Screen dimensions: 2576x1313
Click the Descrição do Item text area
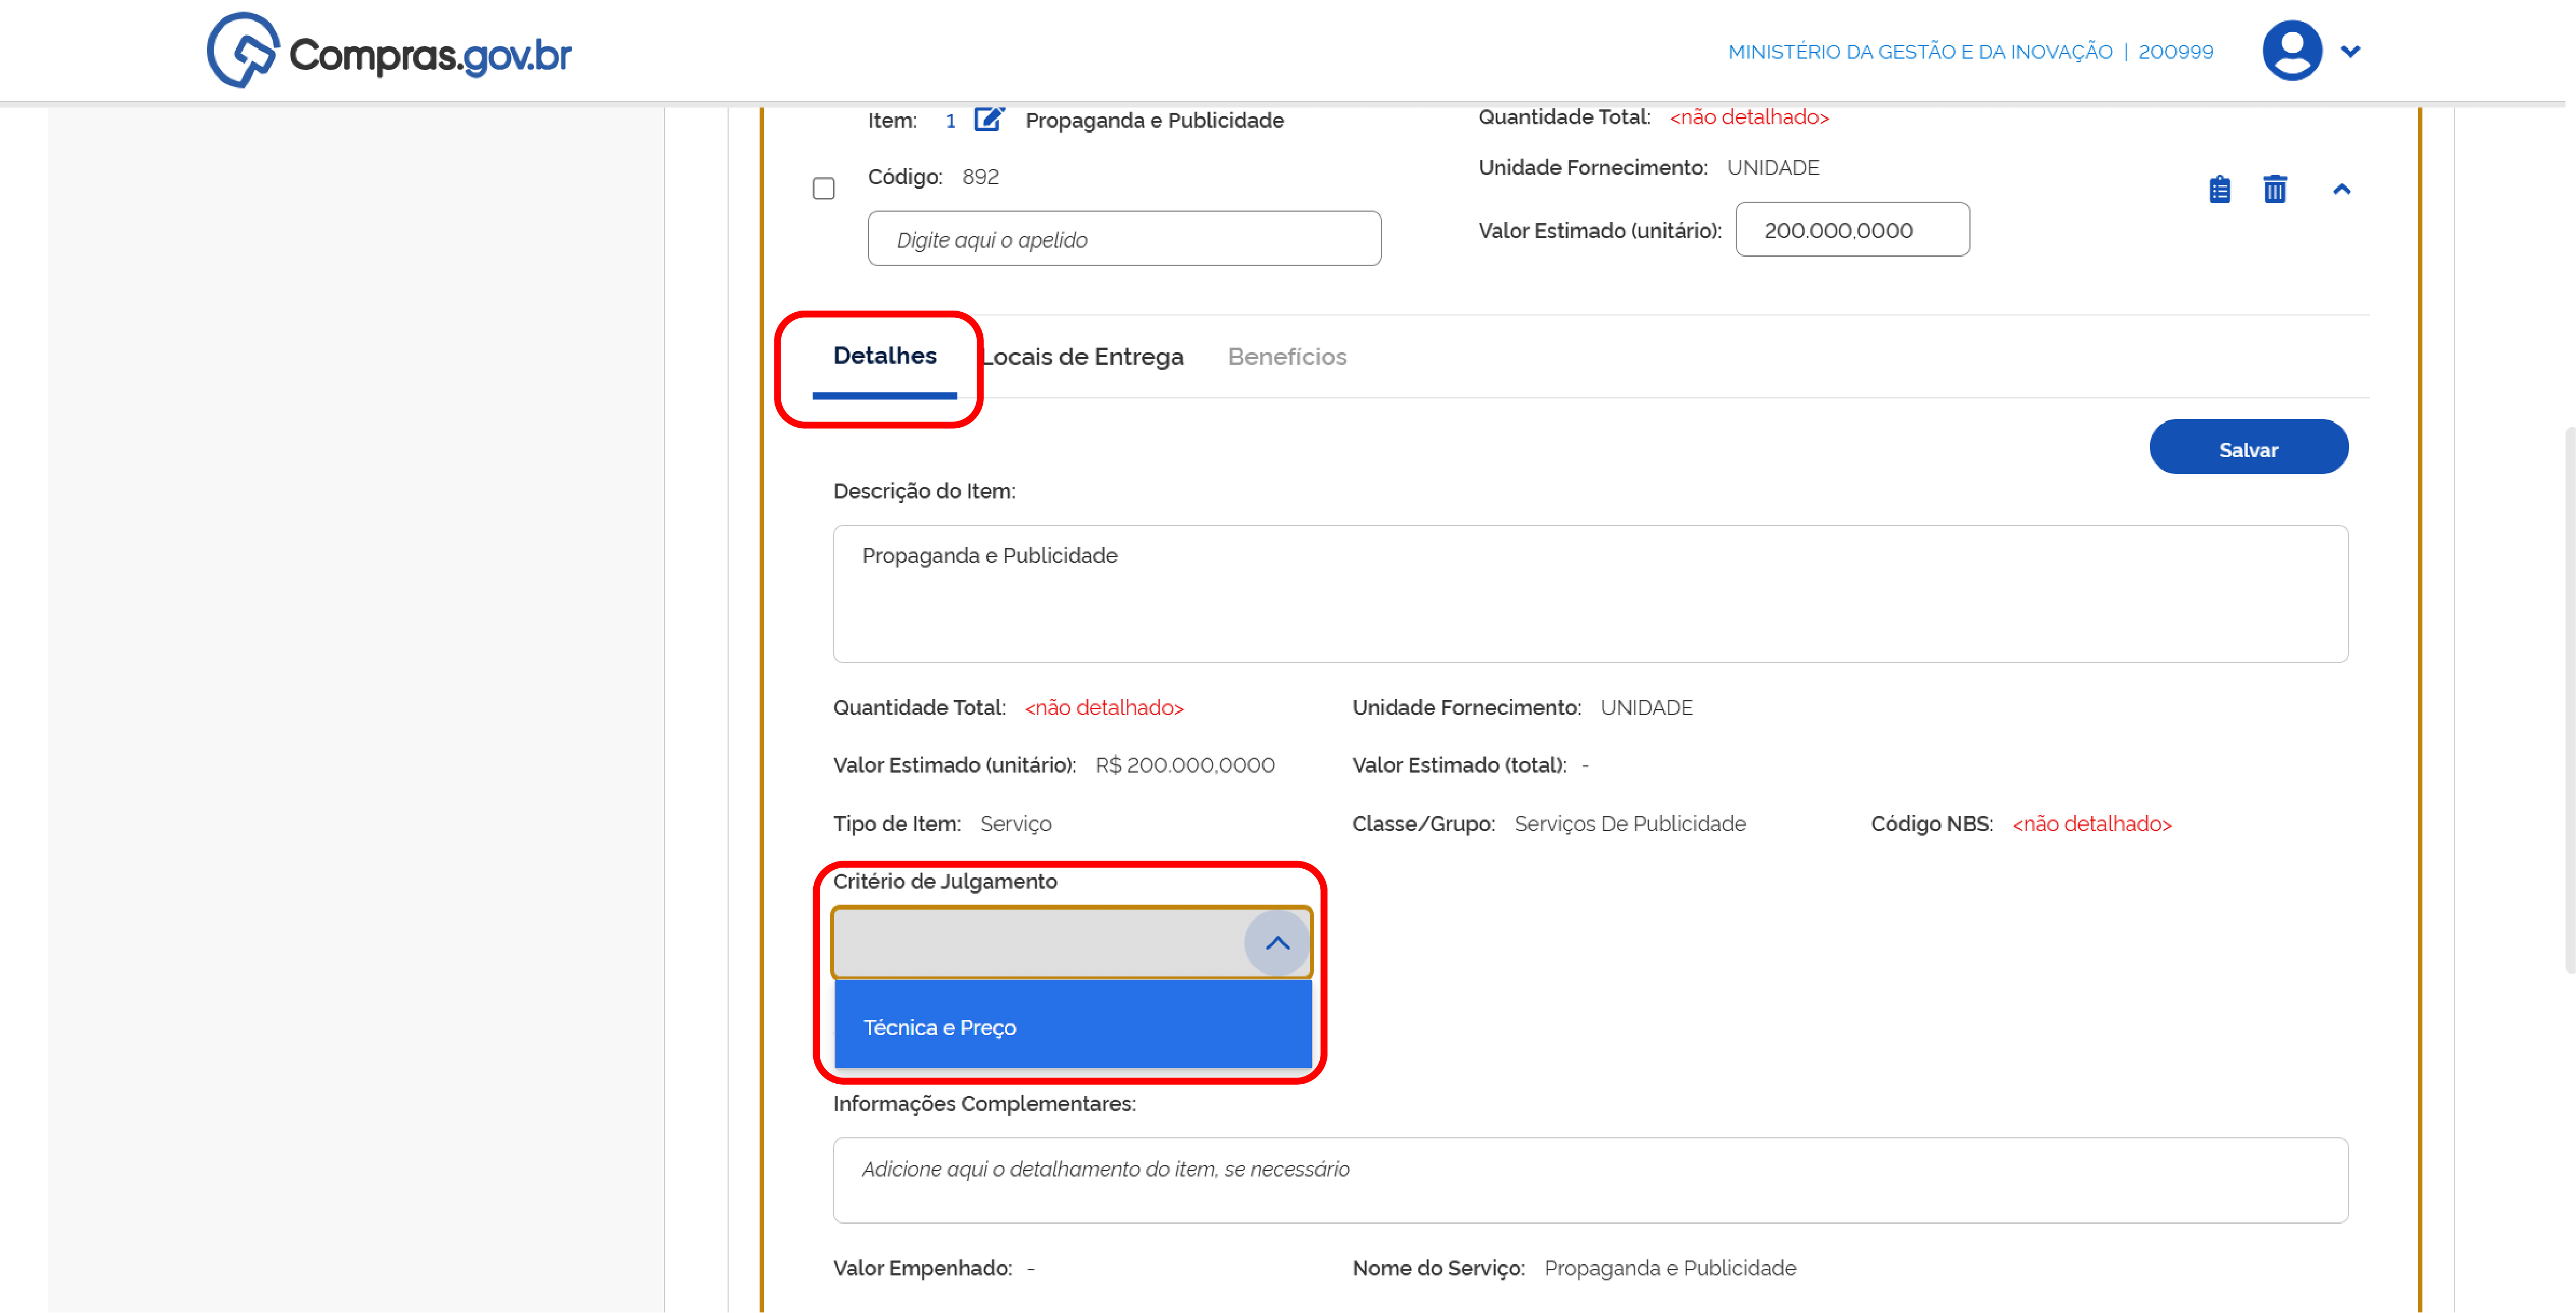click(x=1590, y=594)
